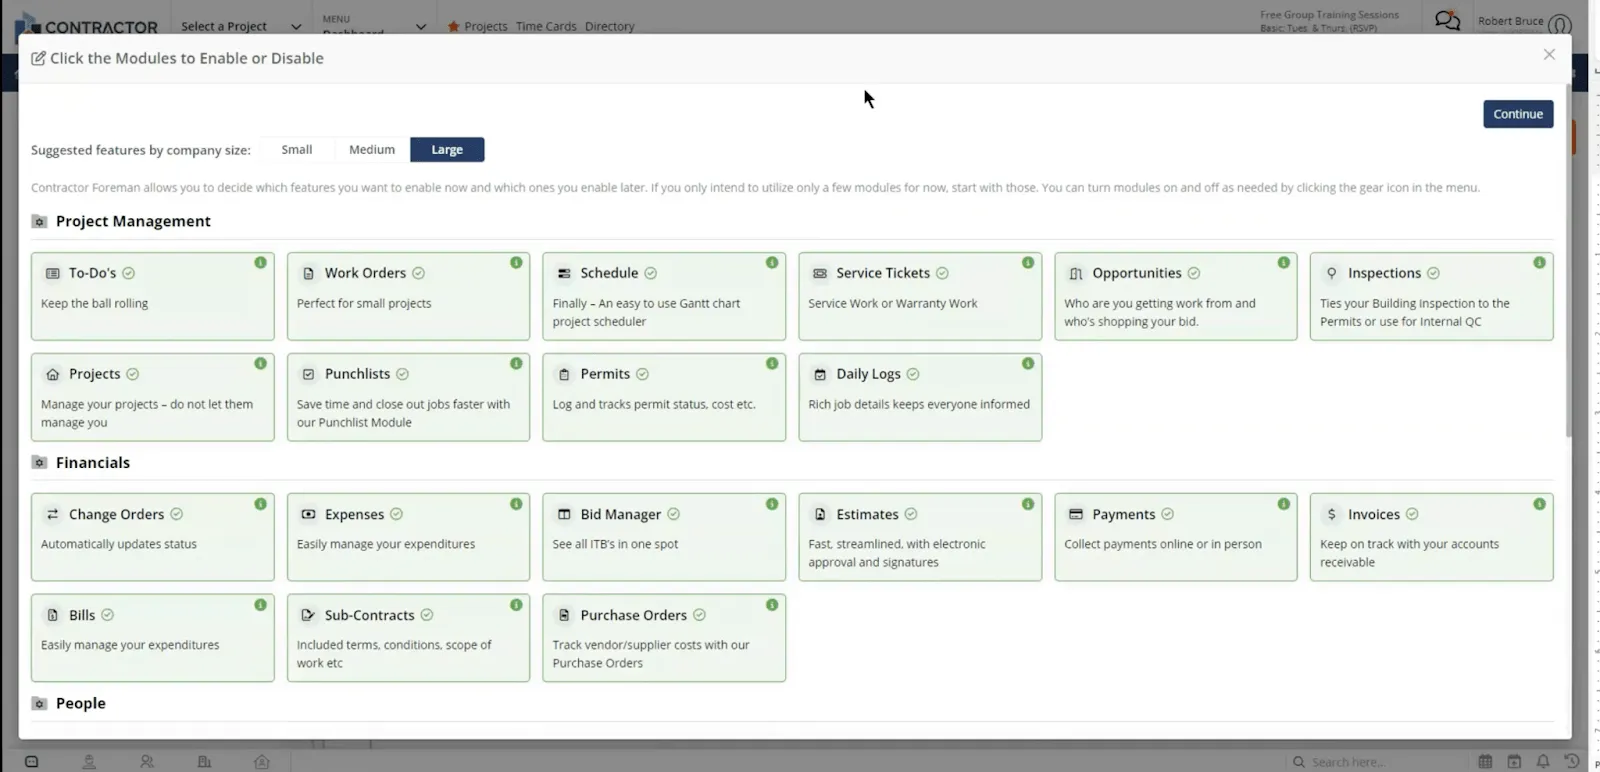Click the Search here field at bottom
The height and width of the screenshot is (772, 1600).
tap(1379, 762)
